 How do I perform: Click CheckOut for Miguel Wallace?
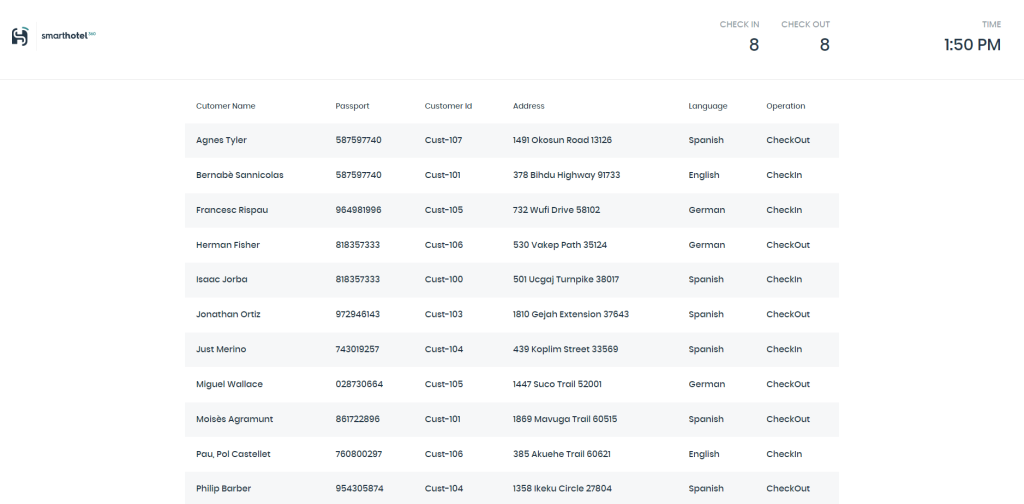(x=788, y=384)
